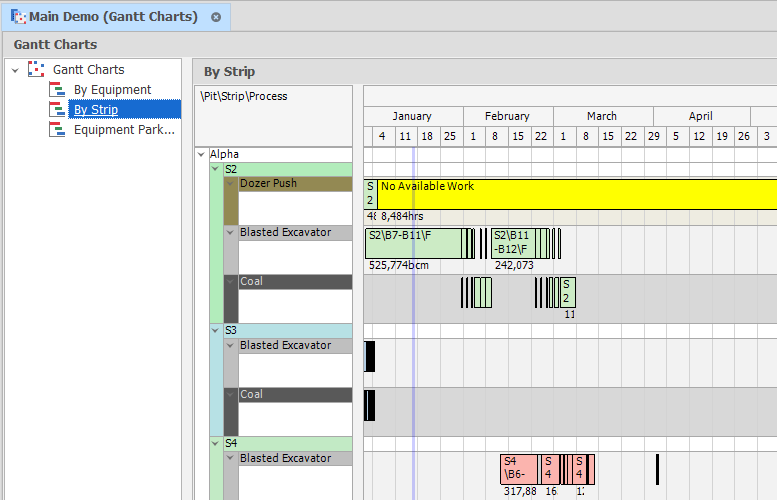Click the red S4\B6 task bar

click(519, 469)
